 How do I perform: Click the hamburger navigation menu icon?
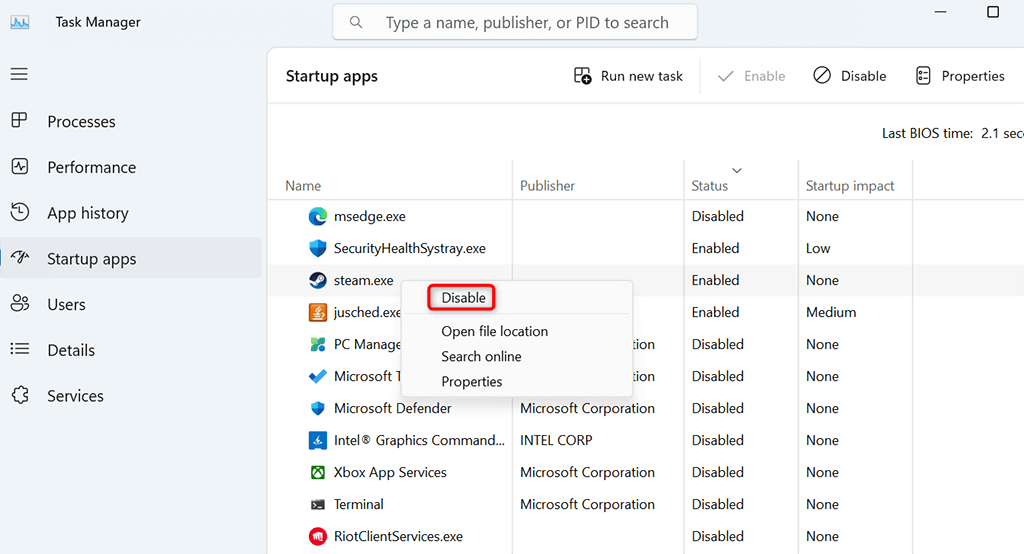pos(19,74)
